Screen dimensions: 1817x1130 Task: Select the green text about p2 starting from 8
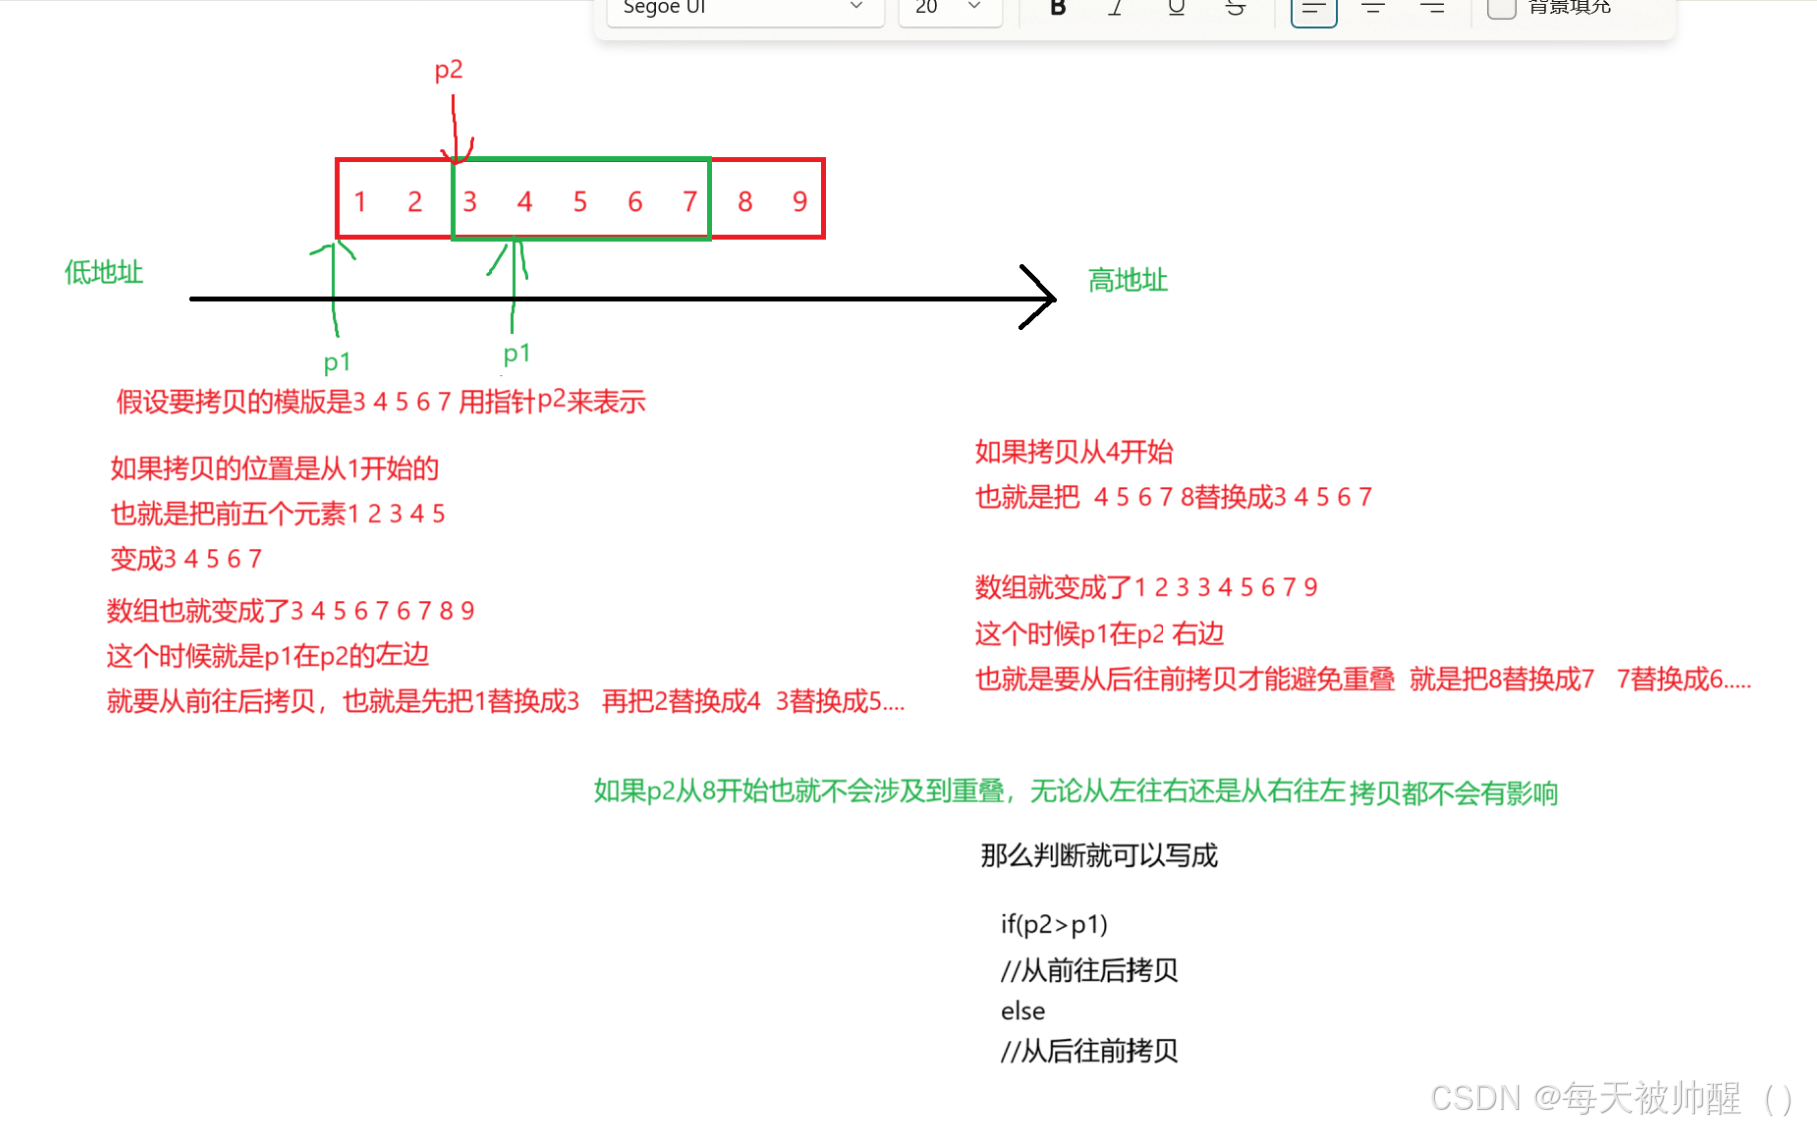[x=1076, y=792]
